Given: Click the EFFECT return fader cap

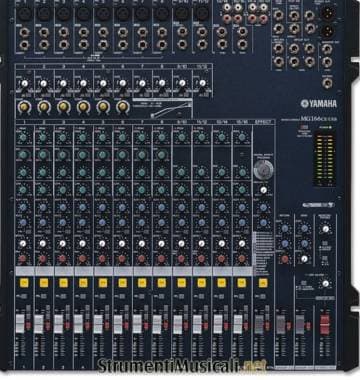Looking at the screenshot, I should (x=259, y=324).
